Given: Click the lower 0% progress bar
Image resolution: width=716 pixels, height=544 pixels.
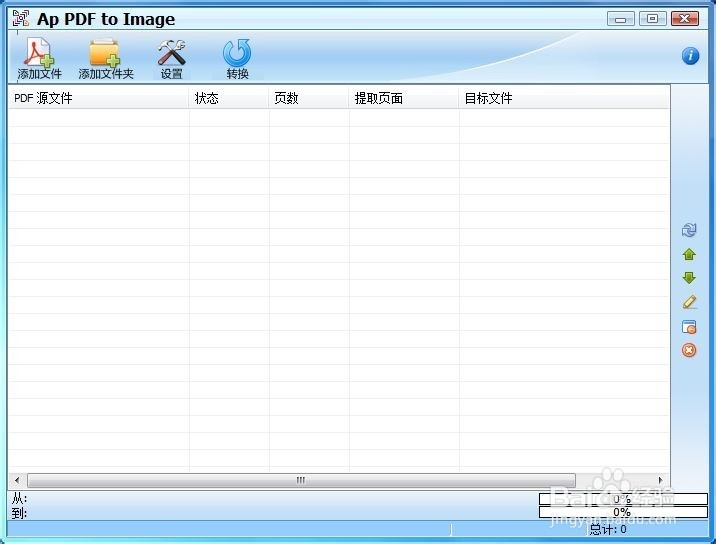Looking at the screenshot, I should coord(623,512).
